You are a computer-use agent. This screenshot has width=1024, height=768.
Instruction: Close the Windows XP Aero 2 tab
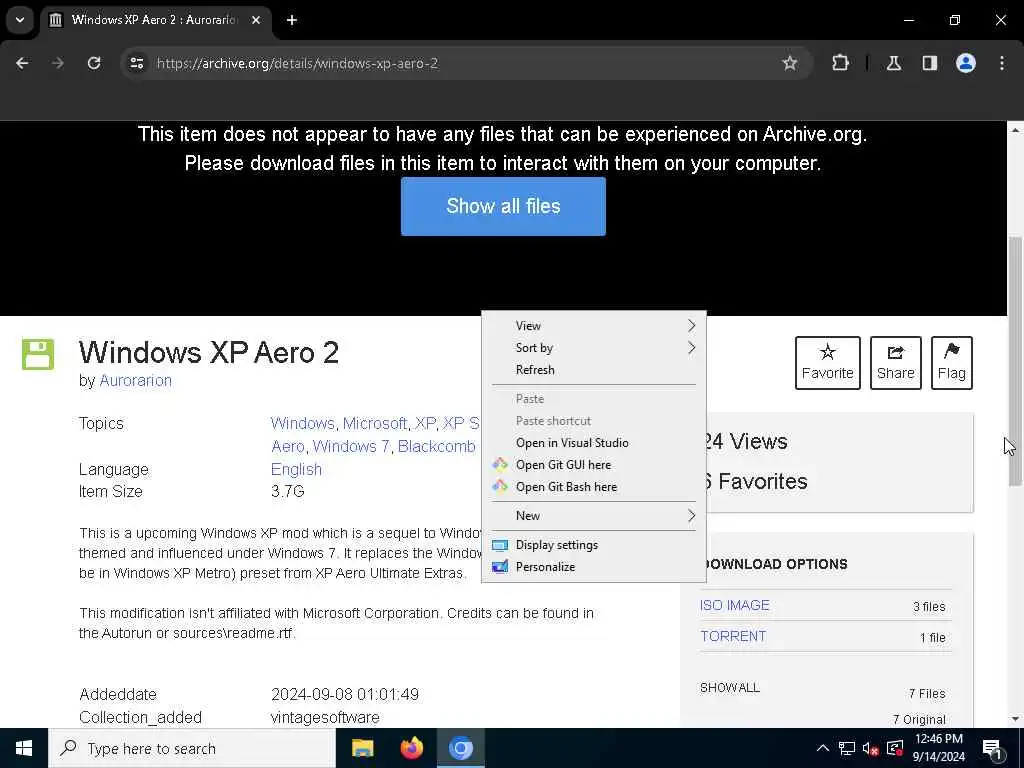257,20
